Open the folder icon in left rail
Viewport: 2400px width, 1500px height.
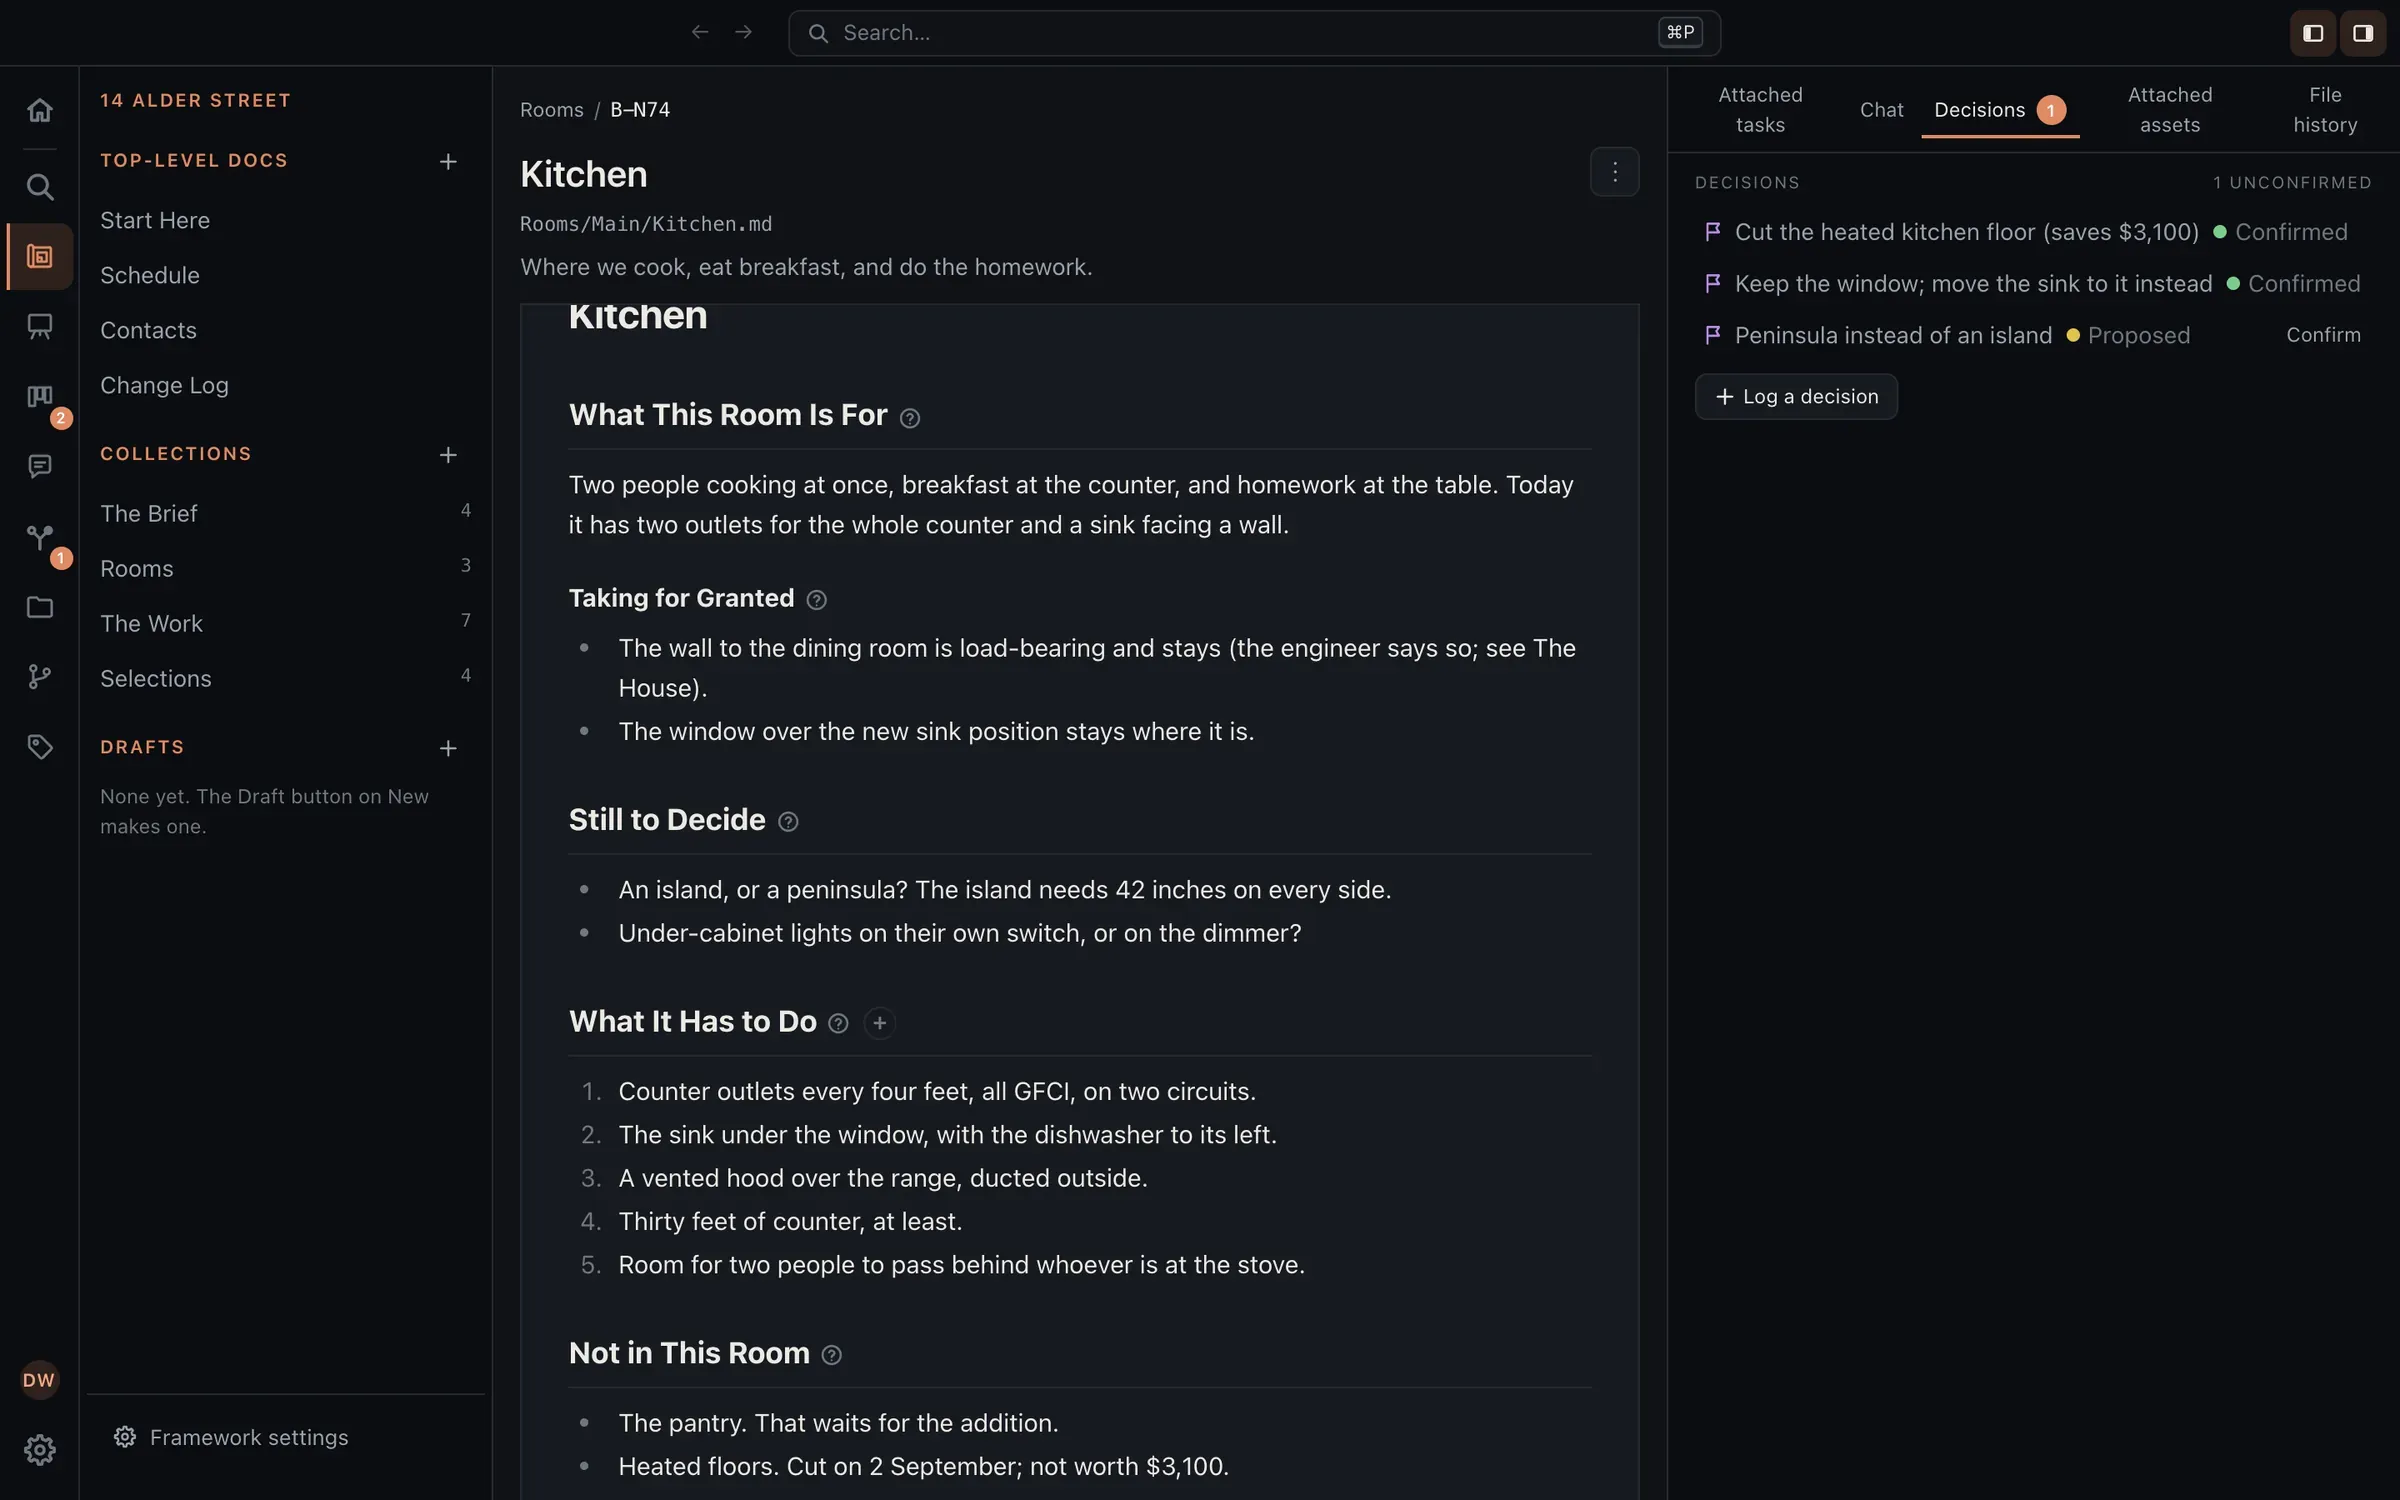click(x=40, y=607)
